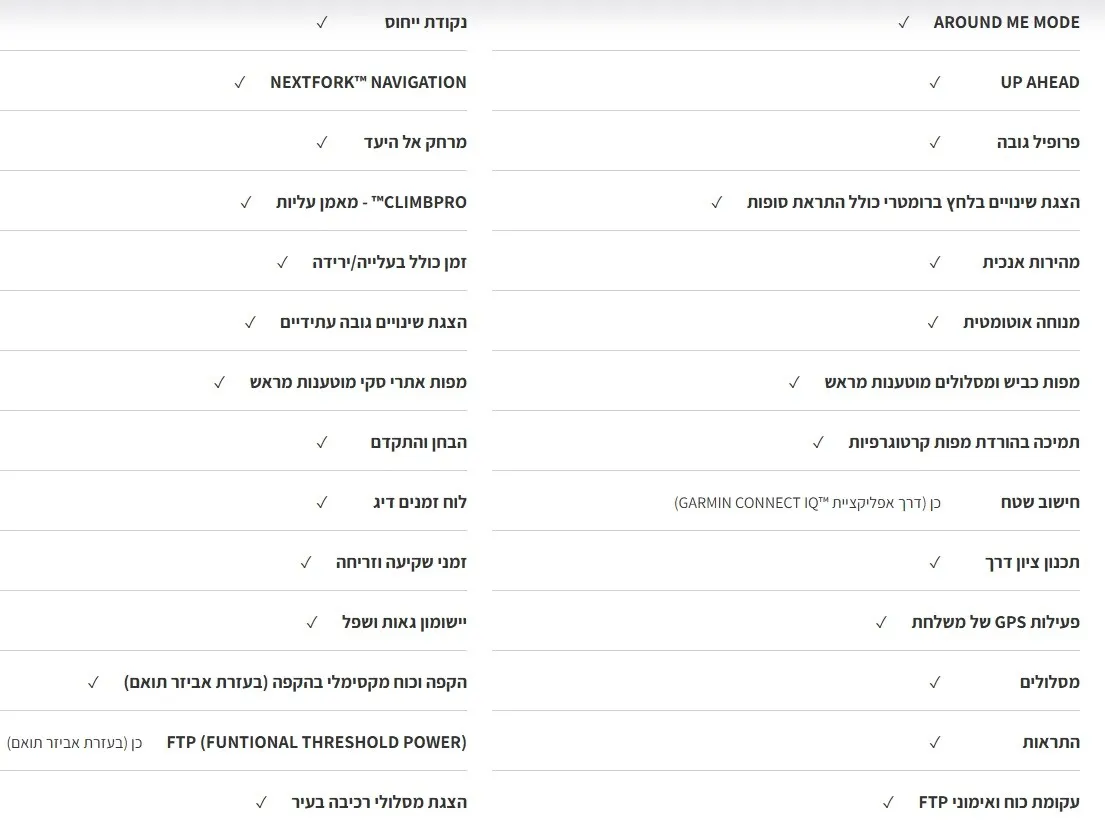Click the NEXTFORK NAVIGATION checkmark

(x=240, y=82)
